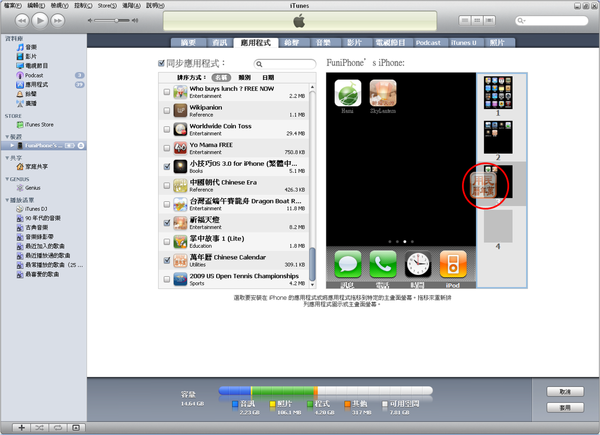Image resolution: width=600 pixels, height=435 pixels.
Task: Click the 取消 cancel button
Action: [x=565, y=392]
